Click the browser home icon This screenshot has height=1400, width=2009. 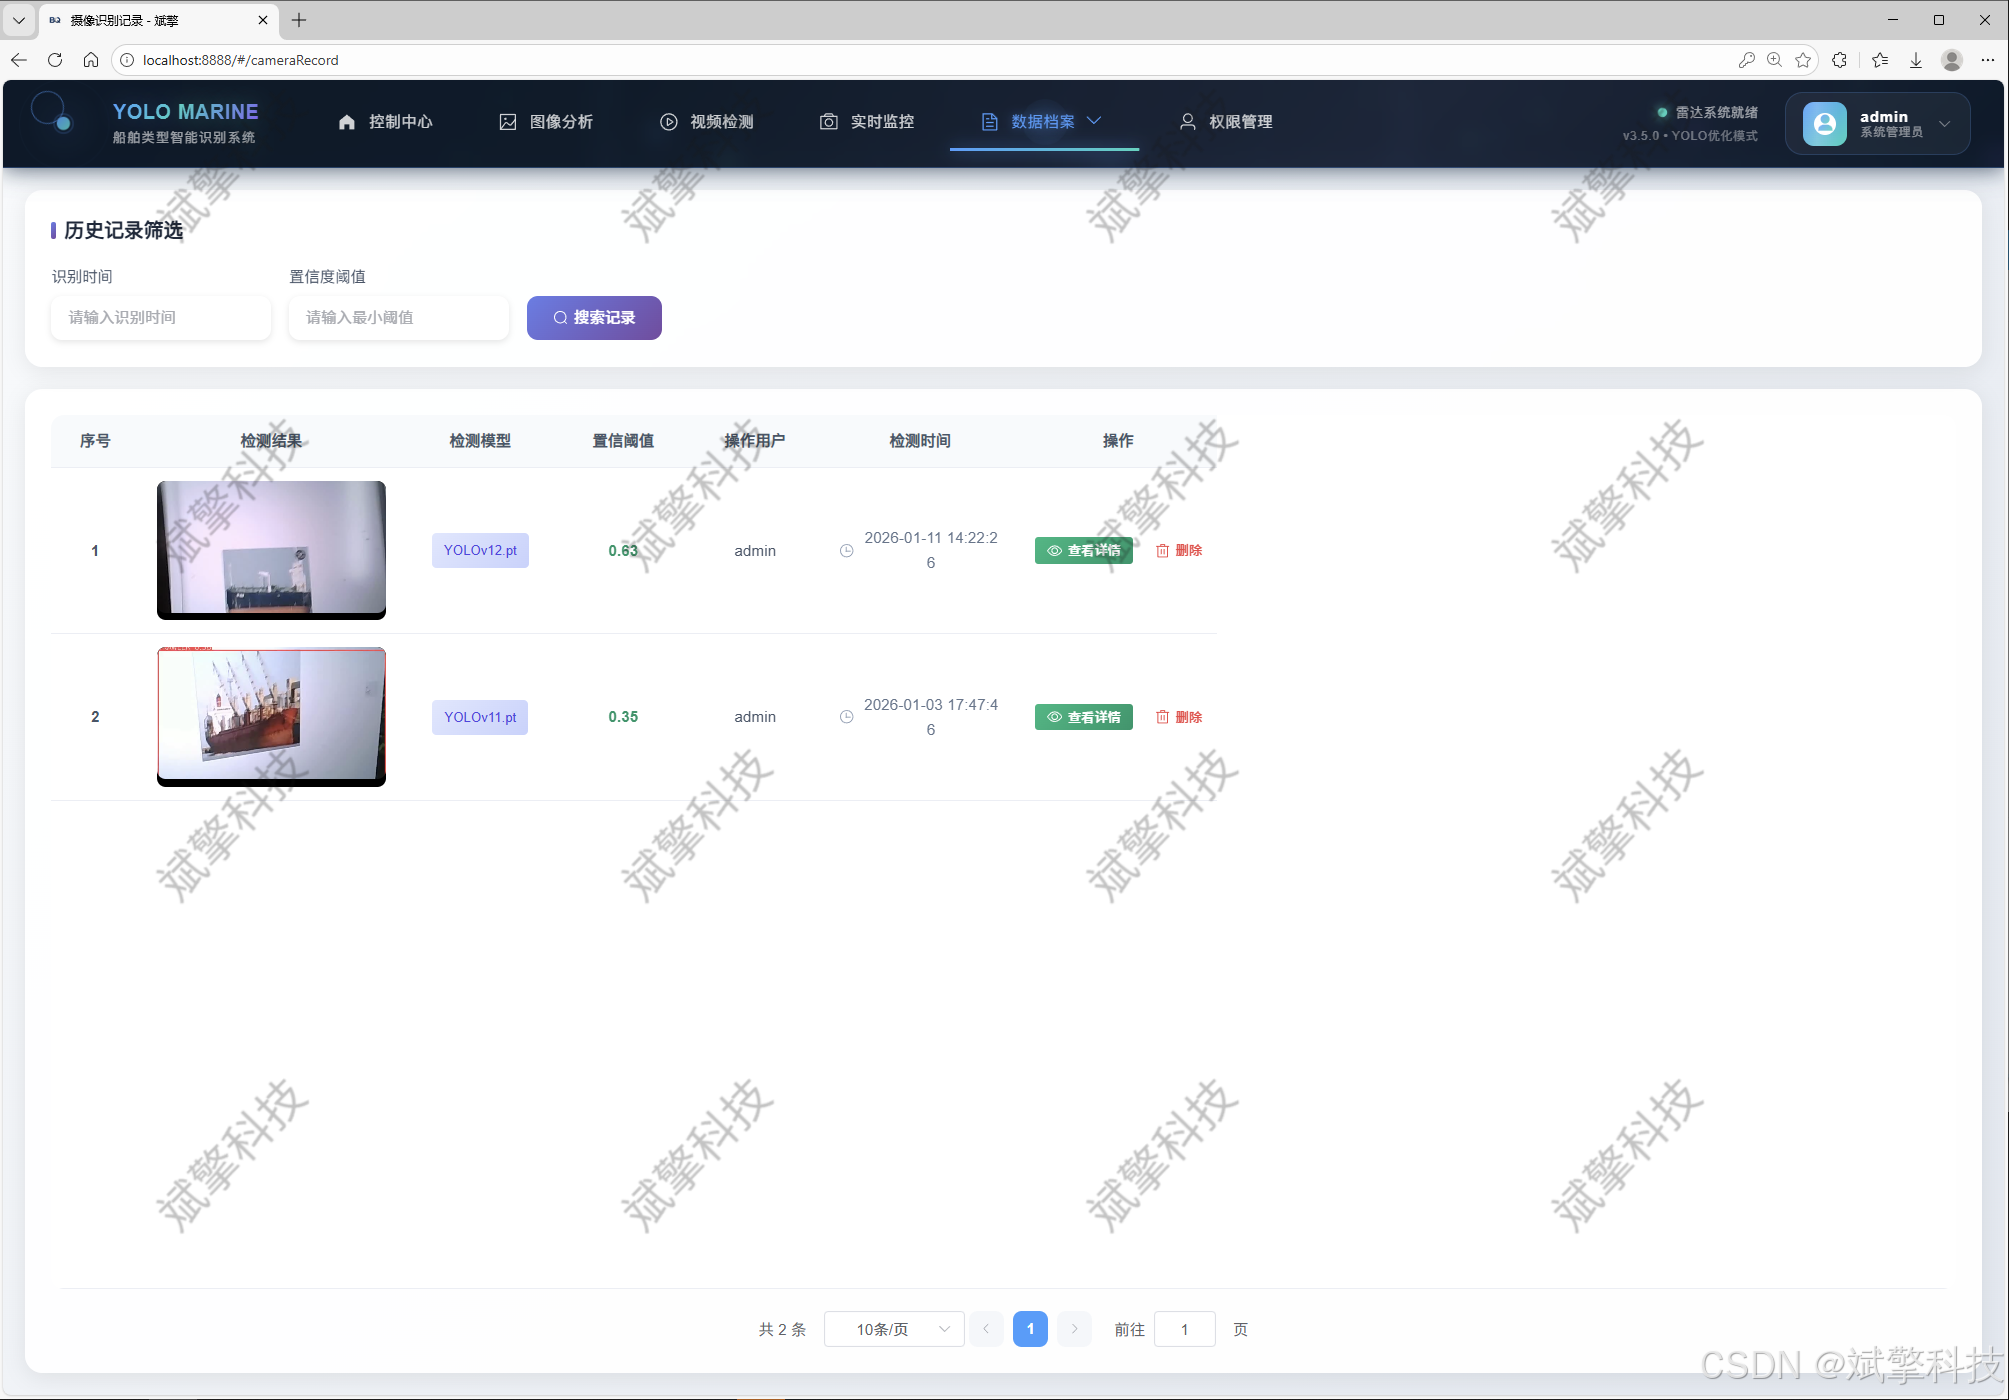(x=91, y=60)
